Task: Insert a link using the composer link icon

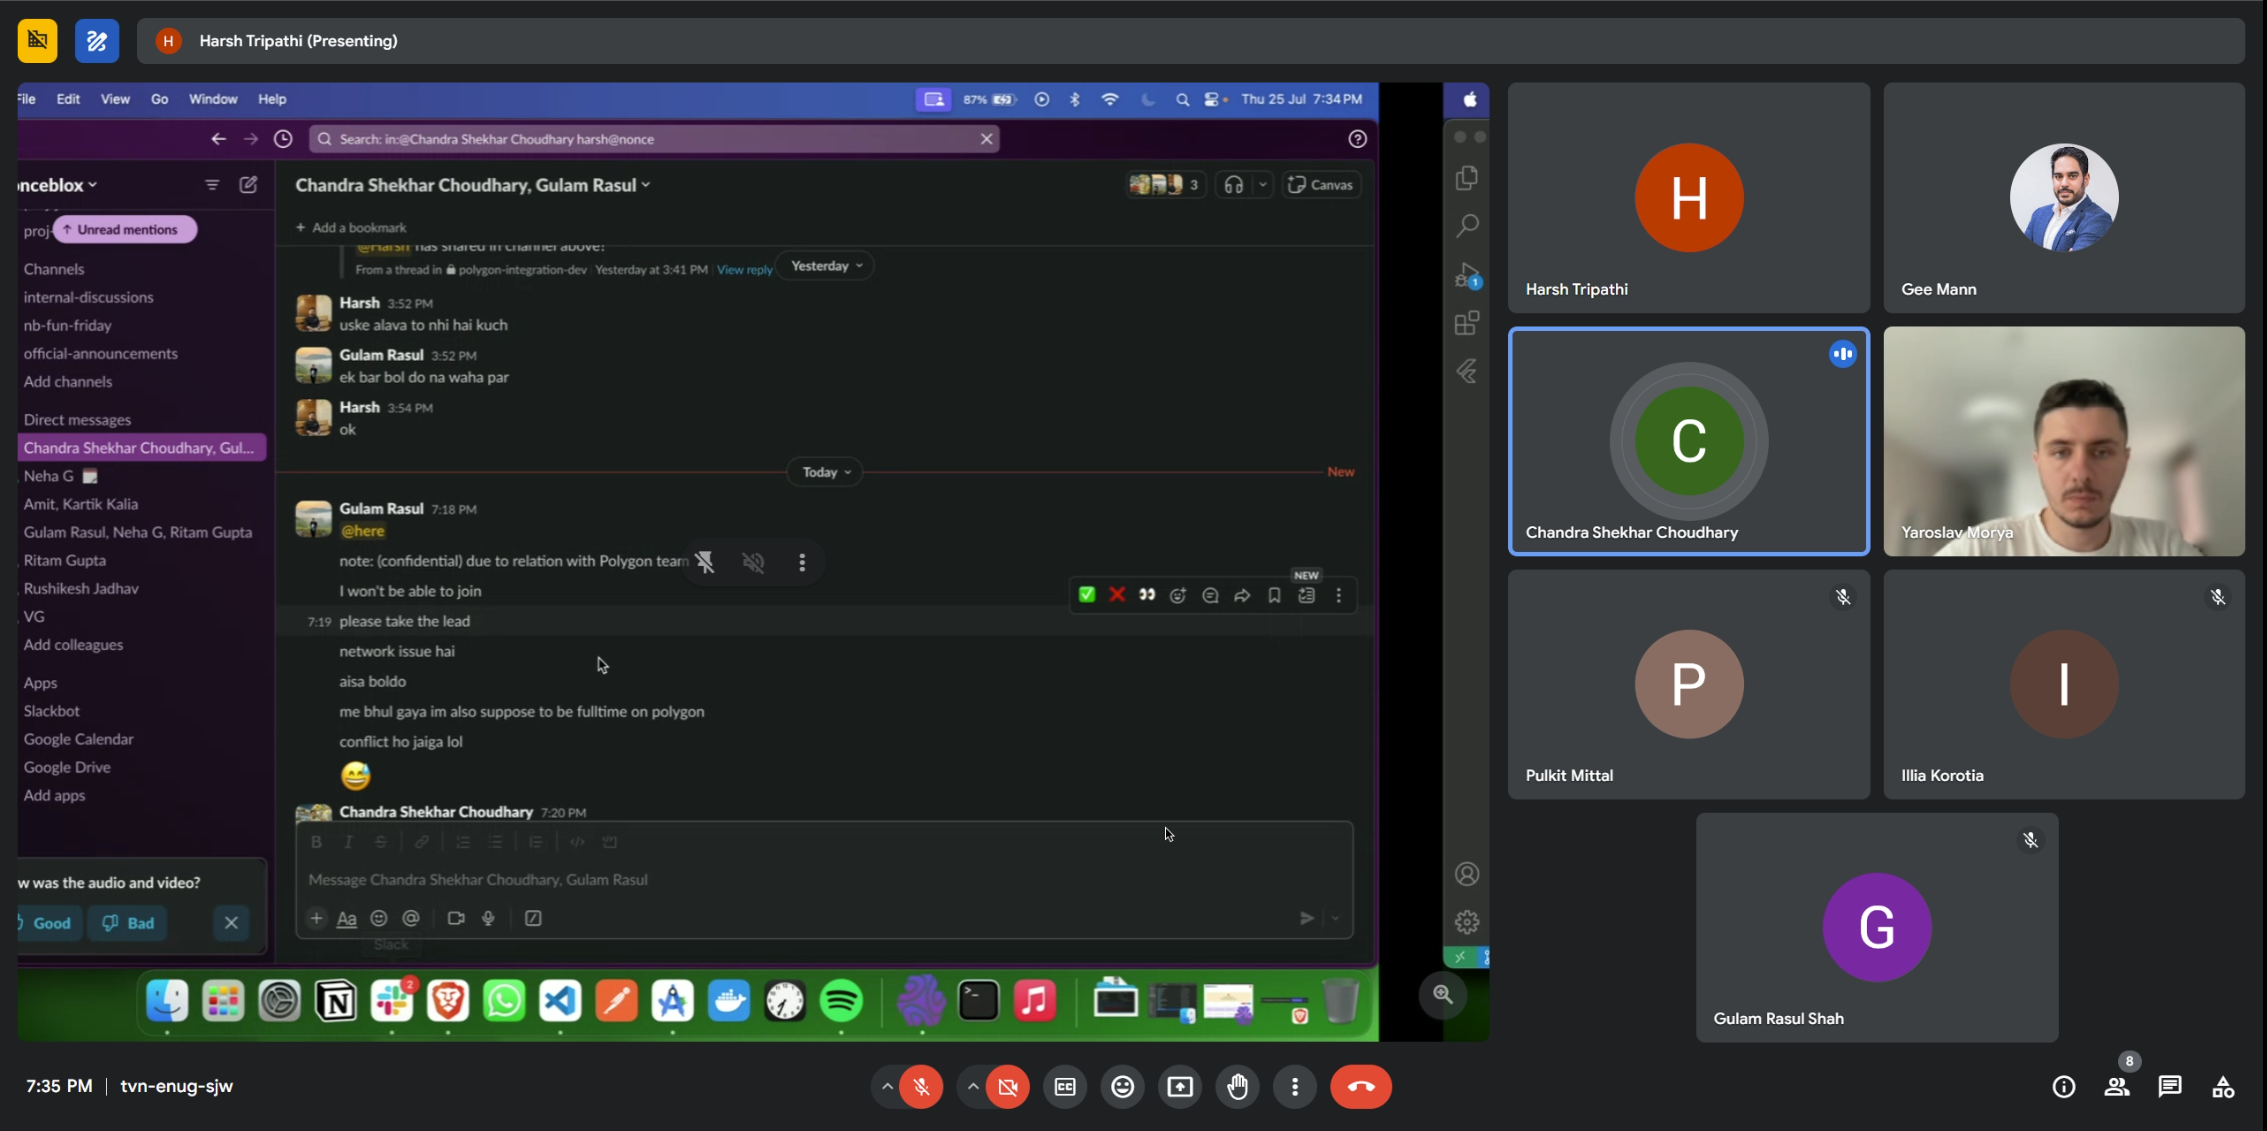Action: point(422,842)
